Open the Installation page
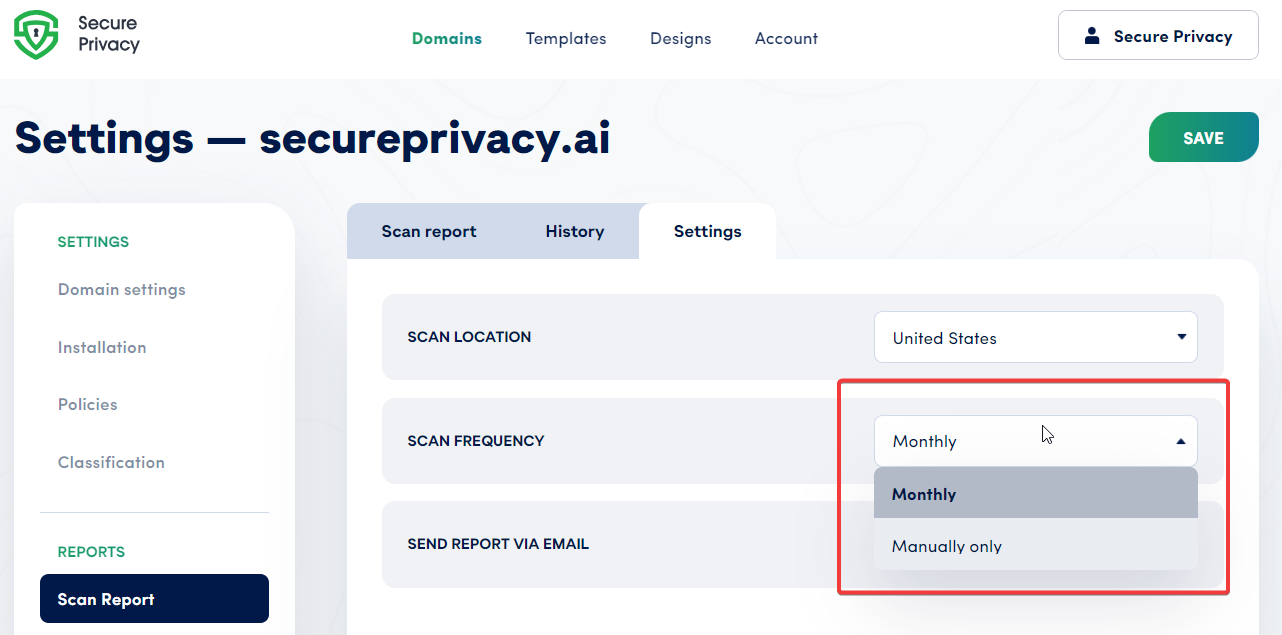1282x635 pixels. (x=102, y=347)
